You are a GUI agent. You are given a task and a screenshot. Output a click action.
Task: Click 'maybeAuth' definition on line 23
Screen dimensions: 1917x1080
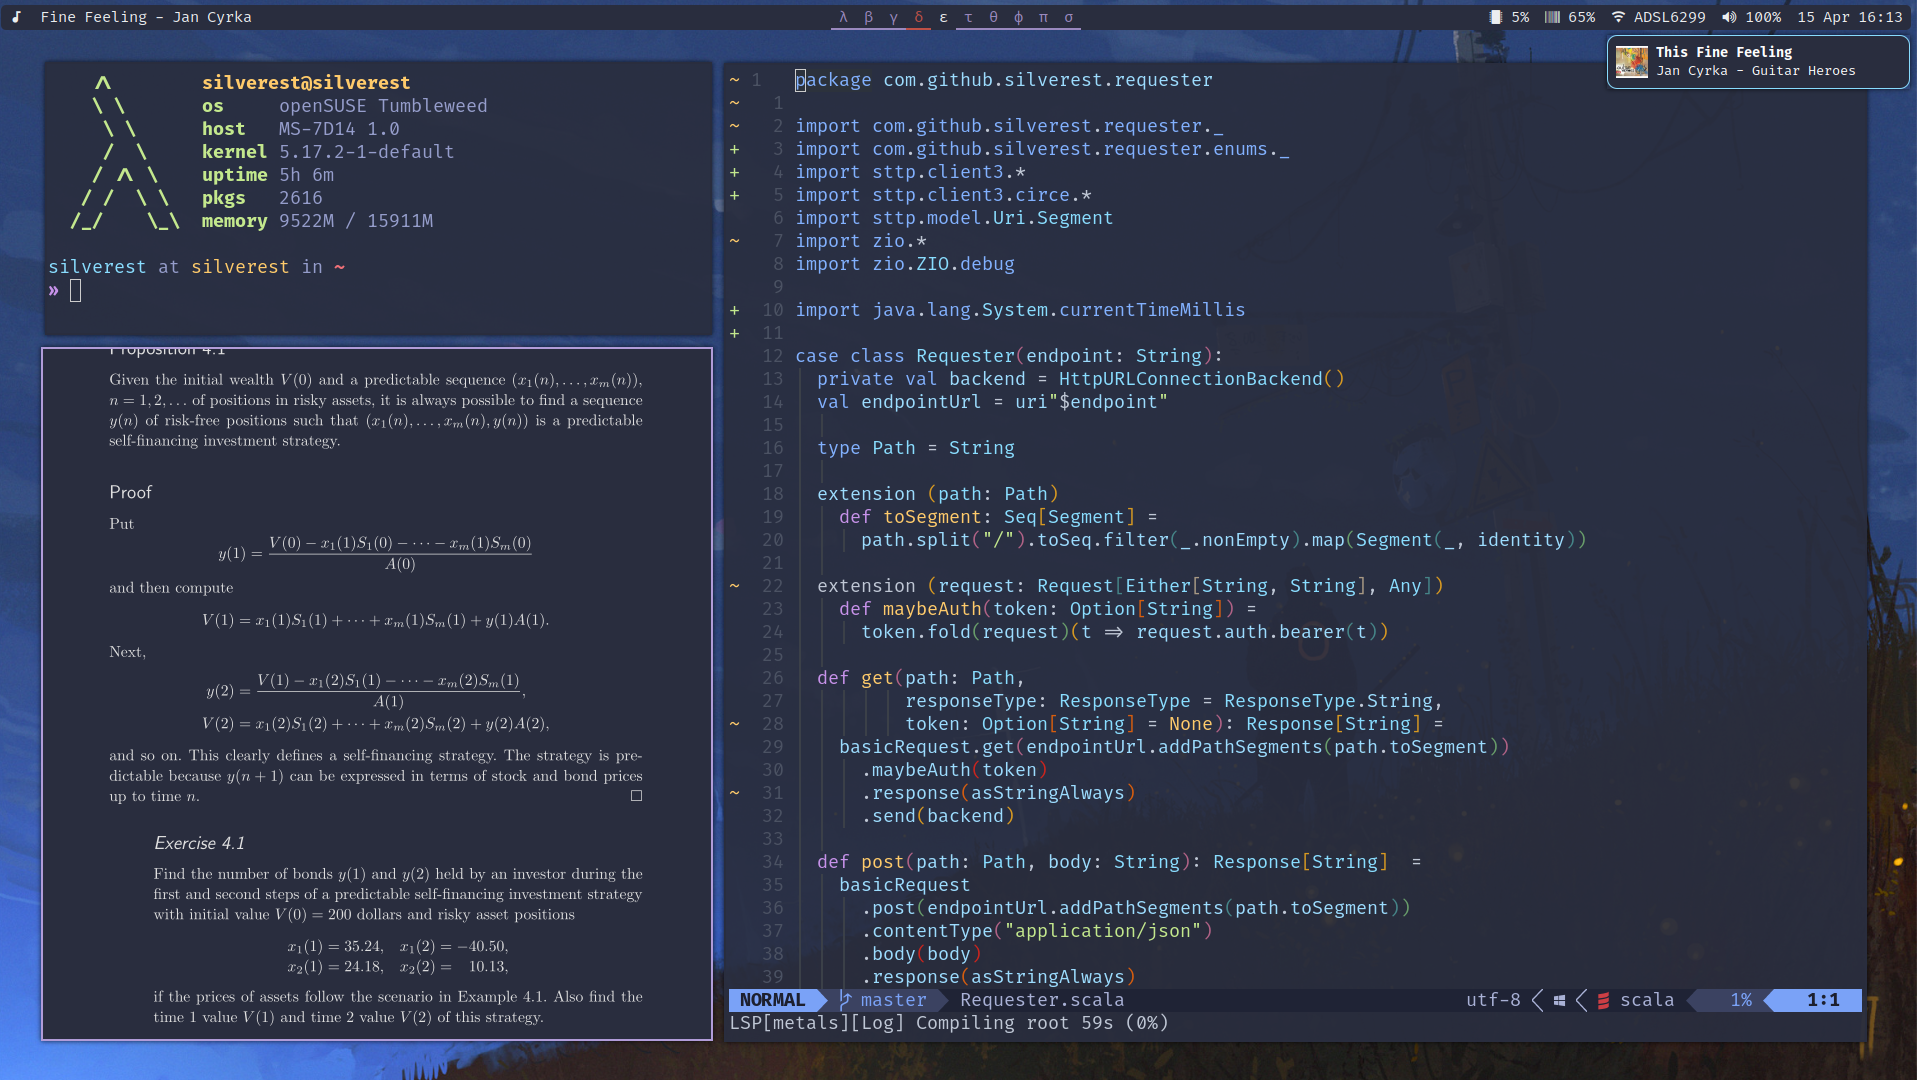pyautogui.click(x=932, y=609)
